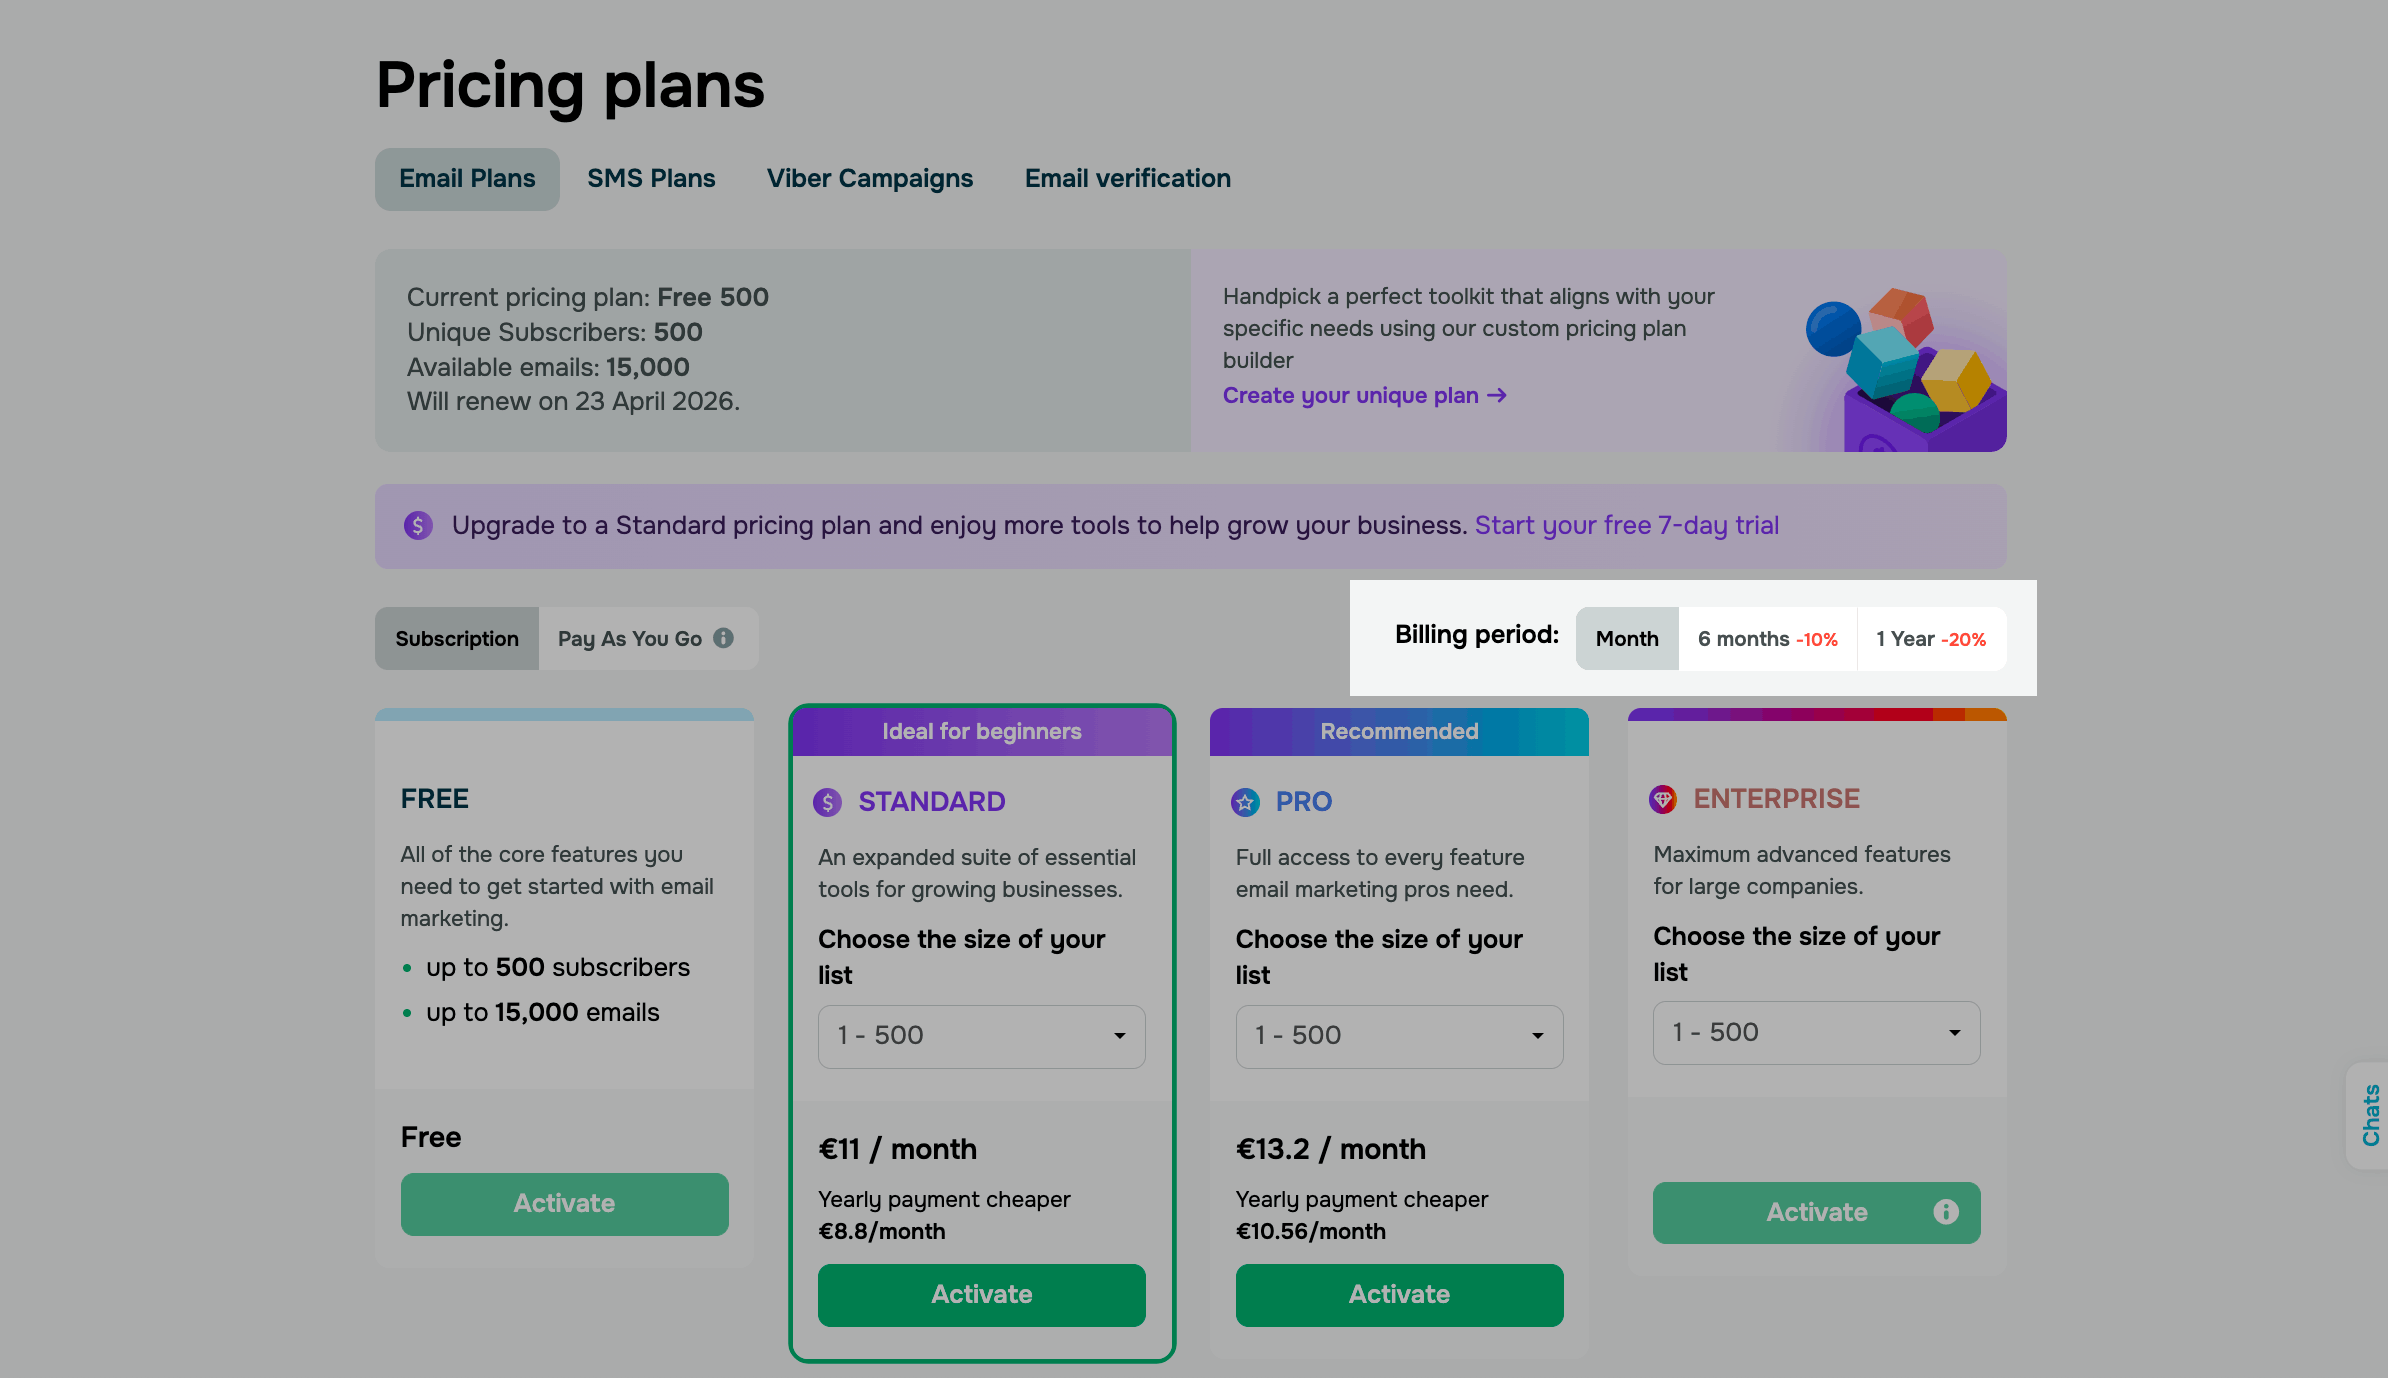Image resolution: width=2388 pixels, height=1378 pixels.
Task: Switch billing period to 6 months
Action: (x=1767, y=639)
